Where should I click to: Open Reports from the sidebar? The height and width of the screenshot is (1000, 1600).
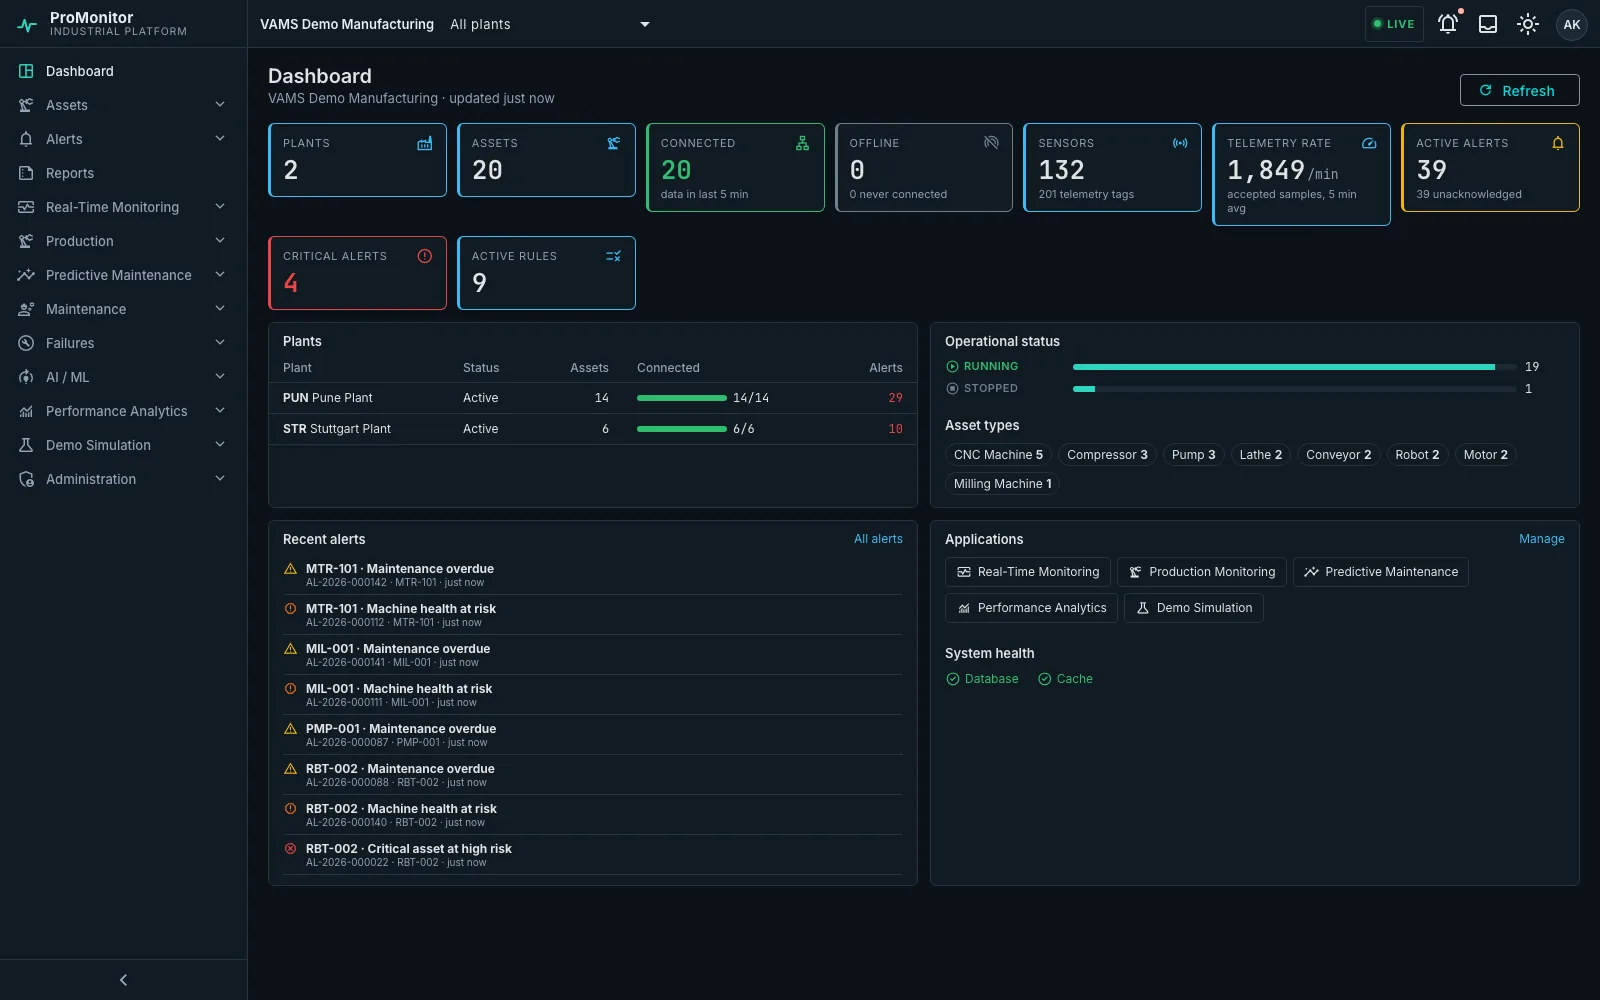[123, 173]
